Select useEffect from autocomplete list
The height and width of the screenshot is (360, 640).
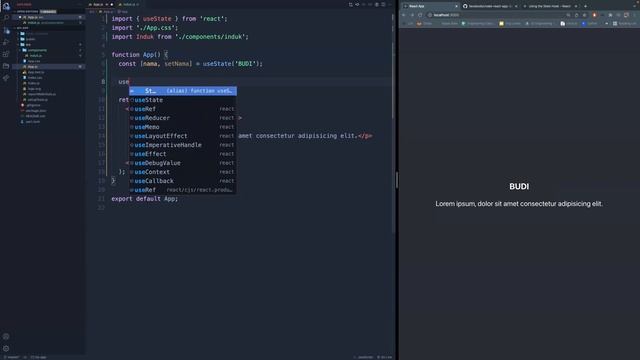[x=183, y=154]
